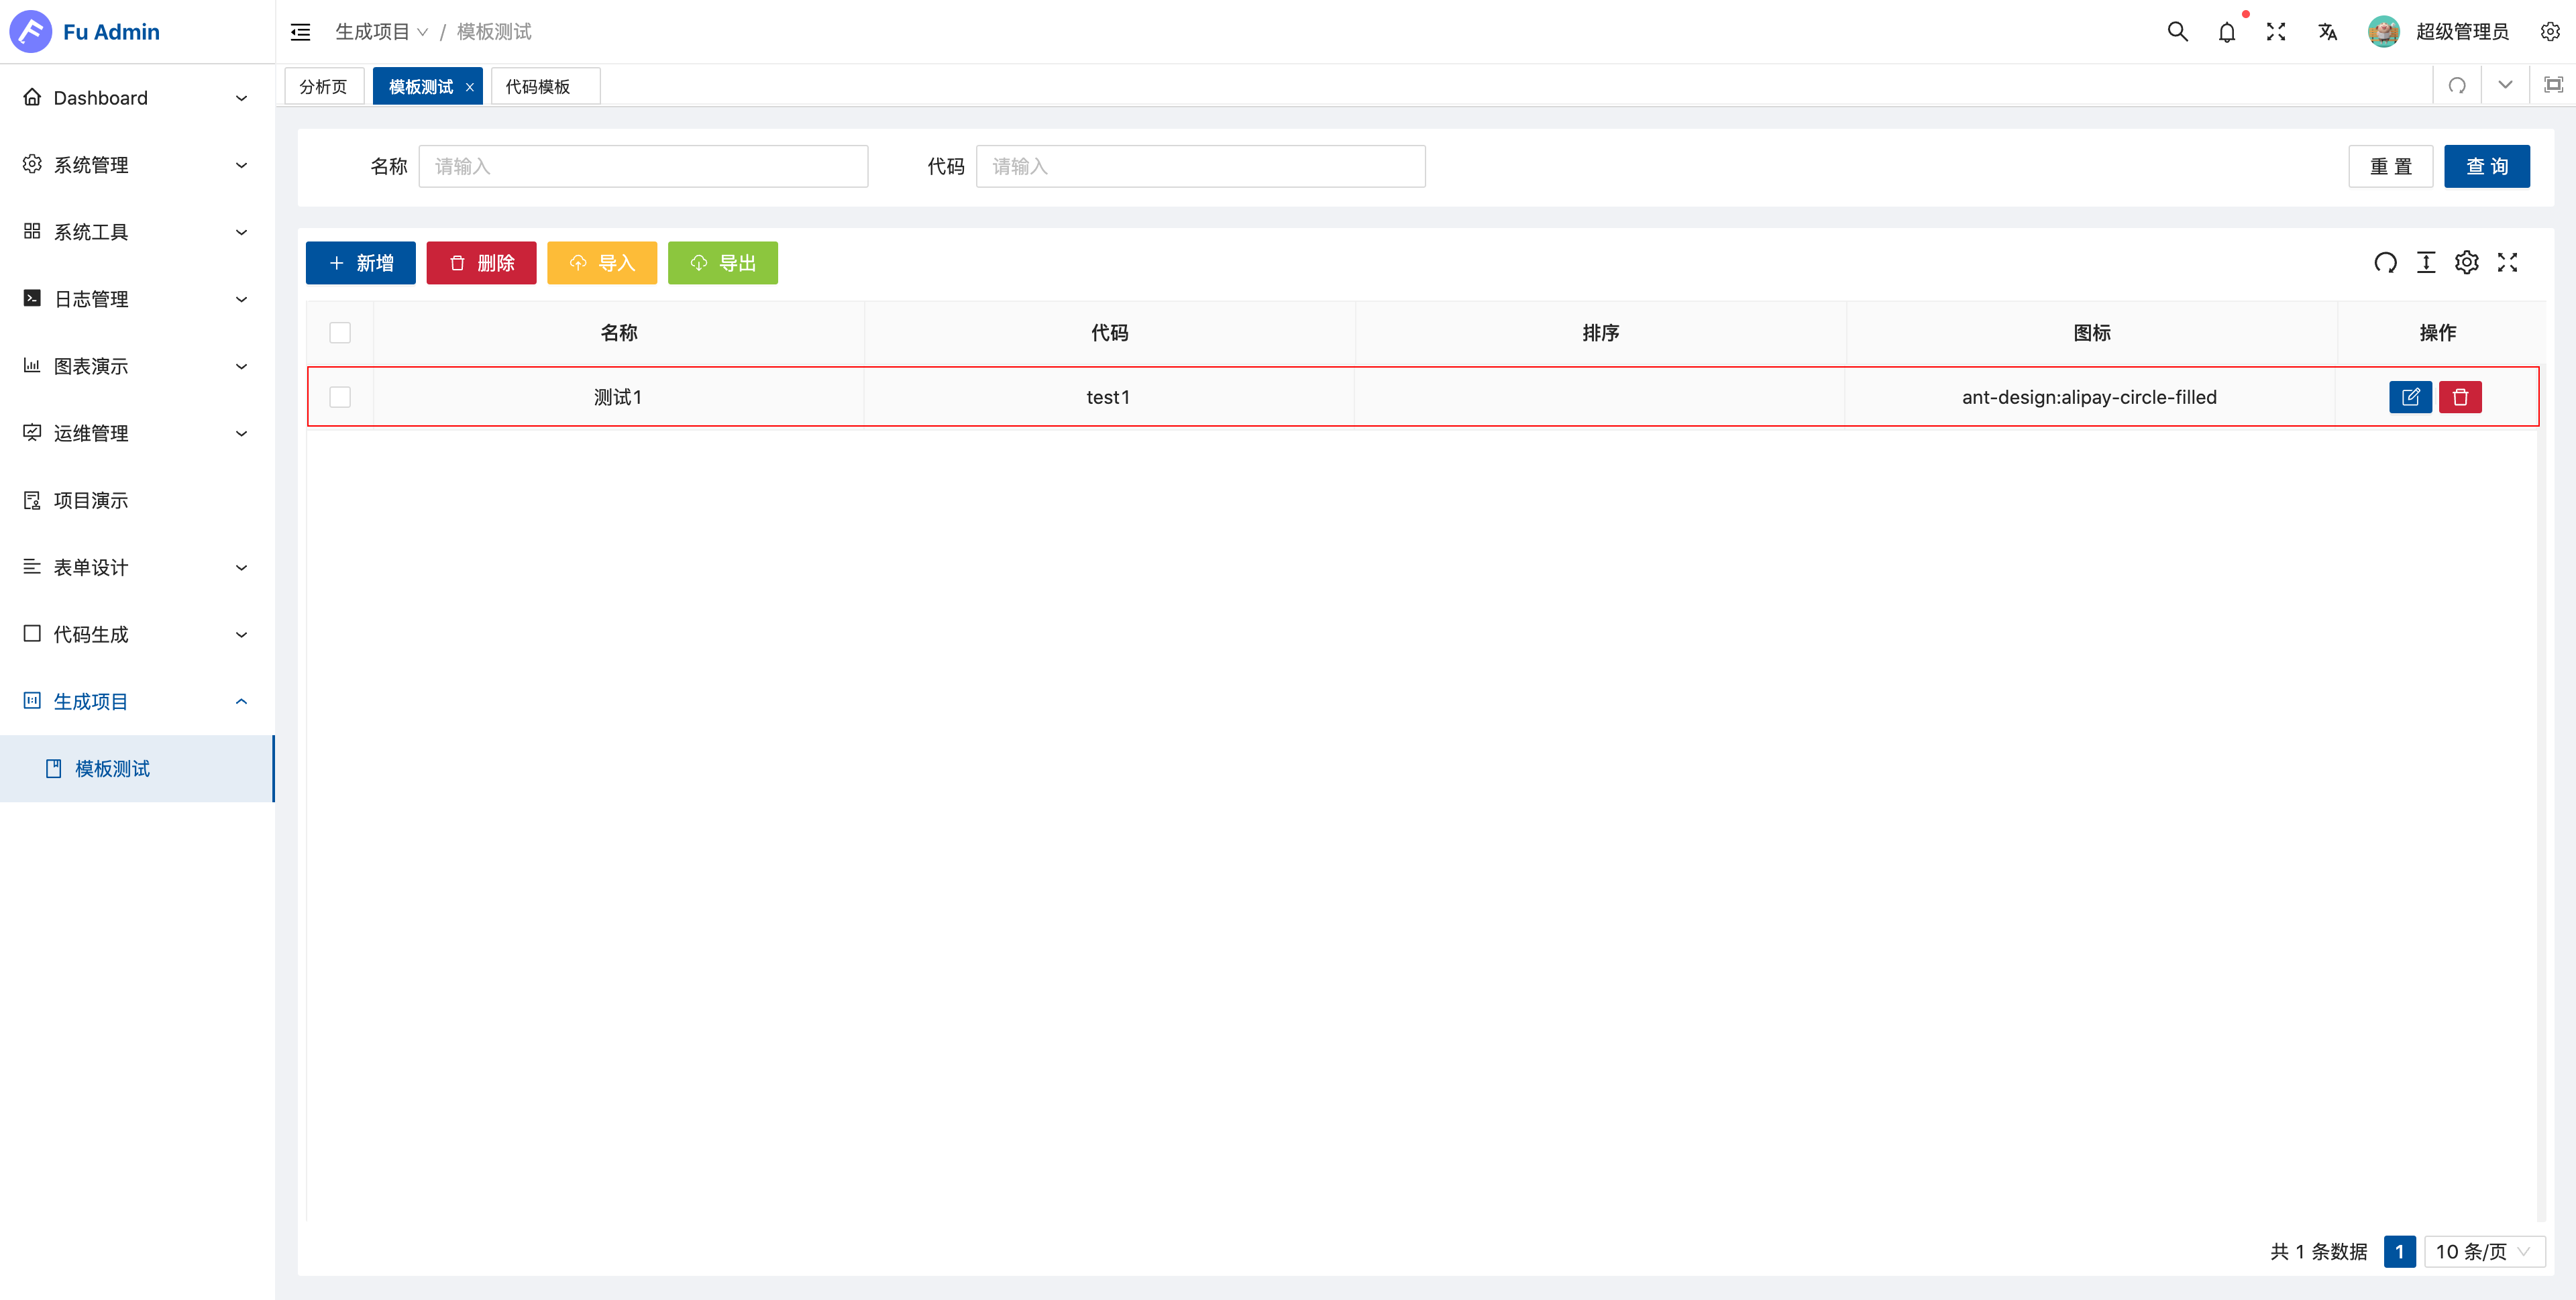Image resolution: width=2576 pixels, height=1300 pixels.
Task: Adjust table row density icon
Action: coord(2426,262)
